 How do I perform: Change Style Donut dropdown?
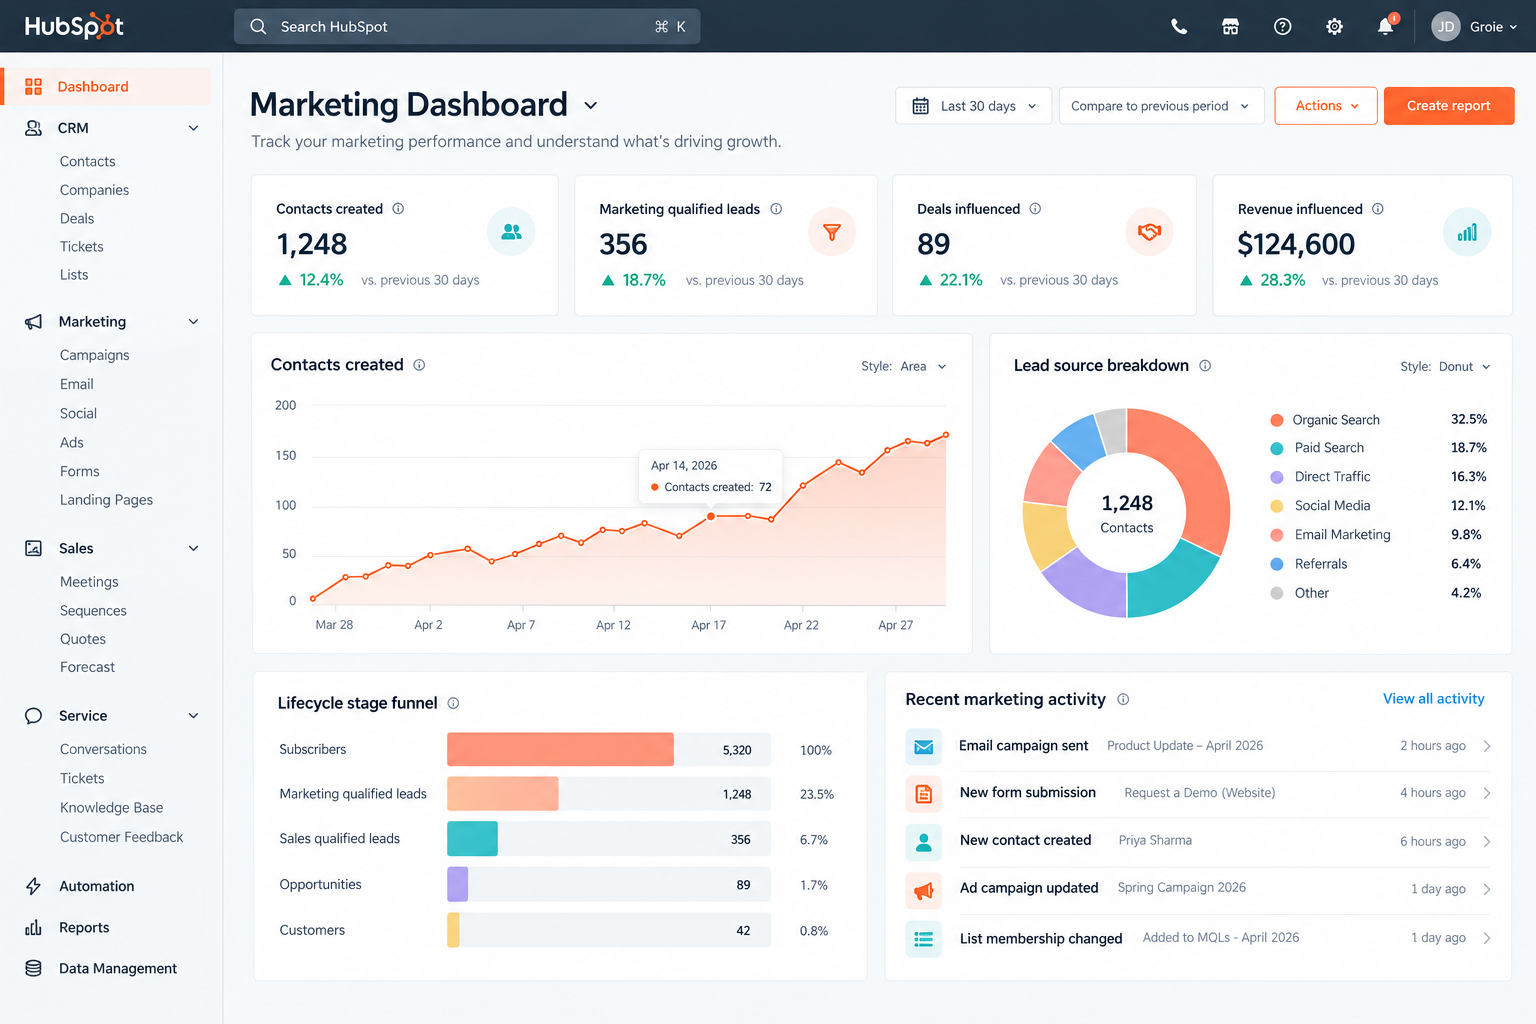pyautogui.click(x=1445, y=367)
